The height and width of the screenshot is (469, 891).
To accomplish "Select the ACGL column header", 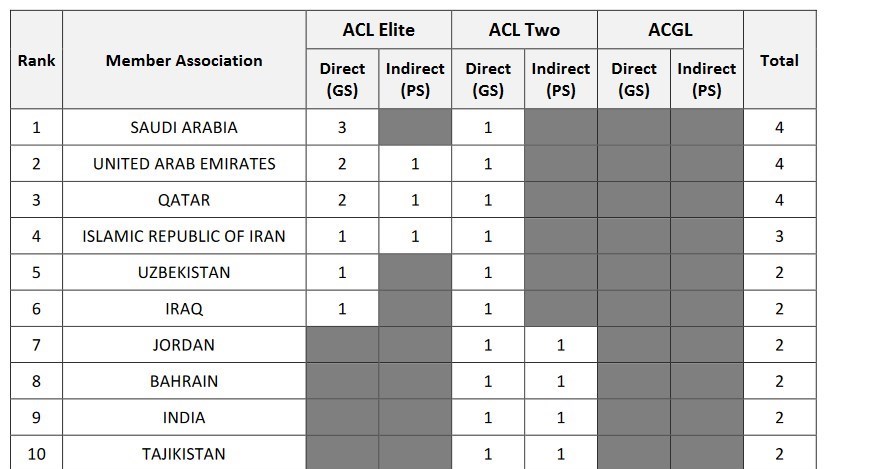I will pos(670,30).
